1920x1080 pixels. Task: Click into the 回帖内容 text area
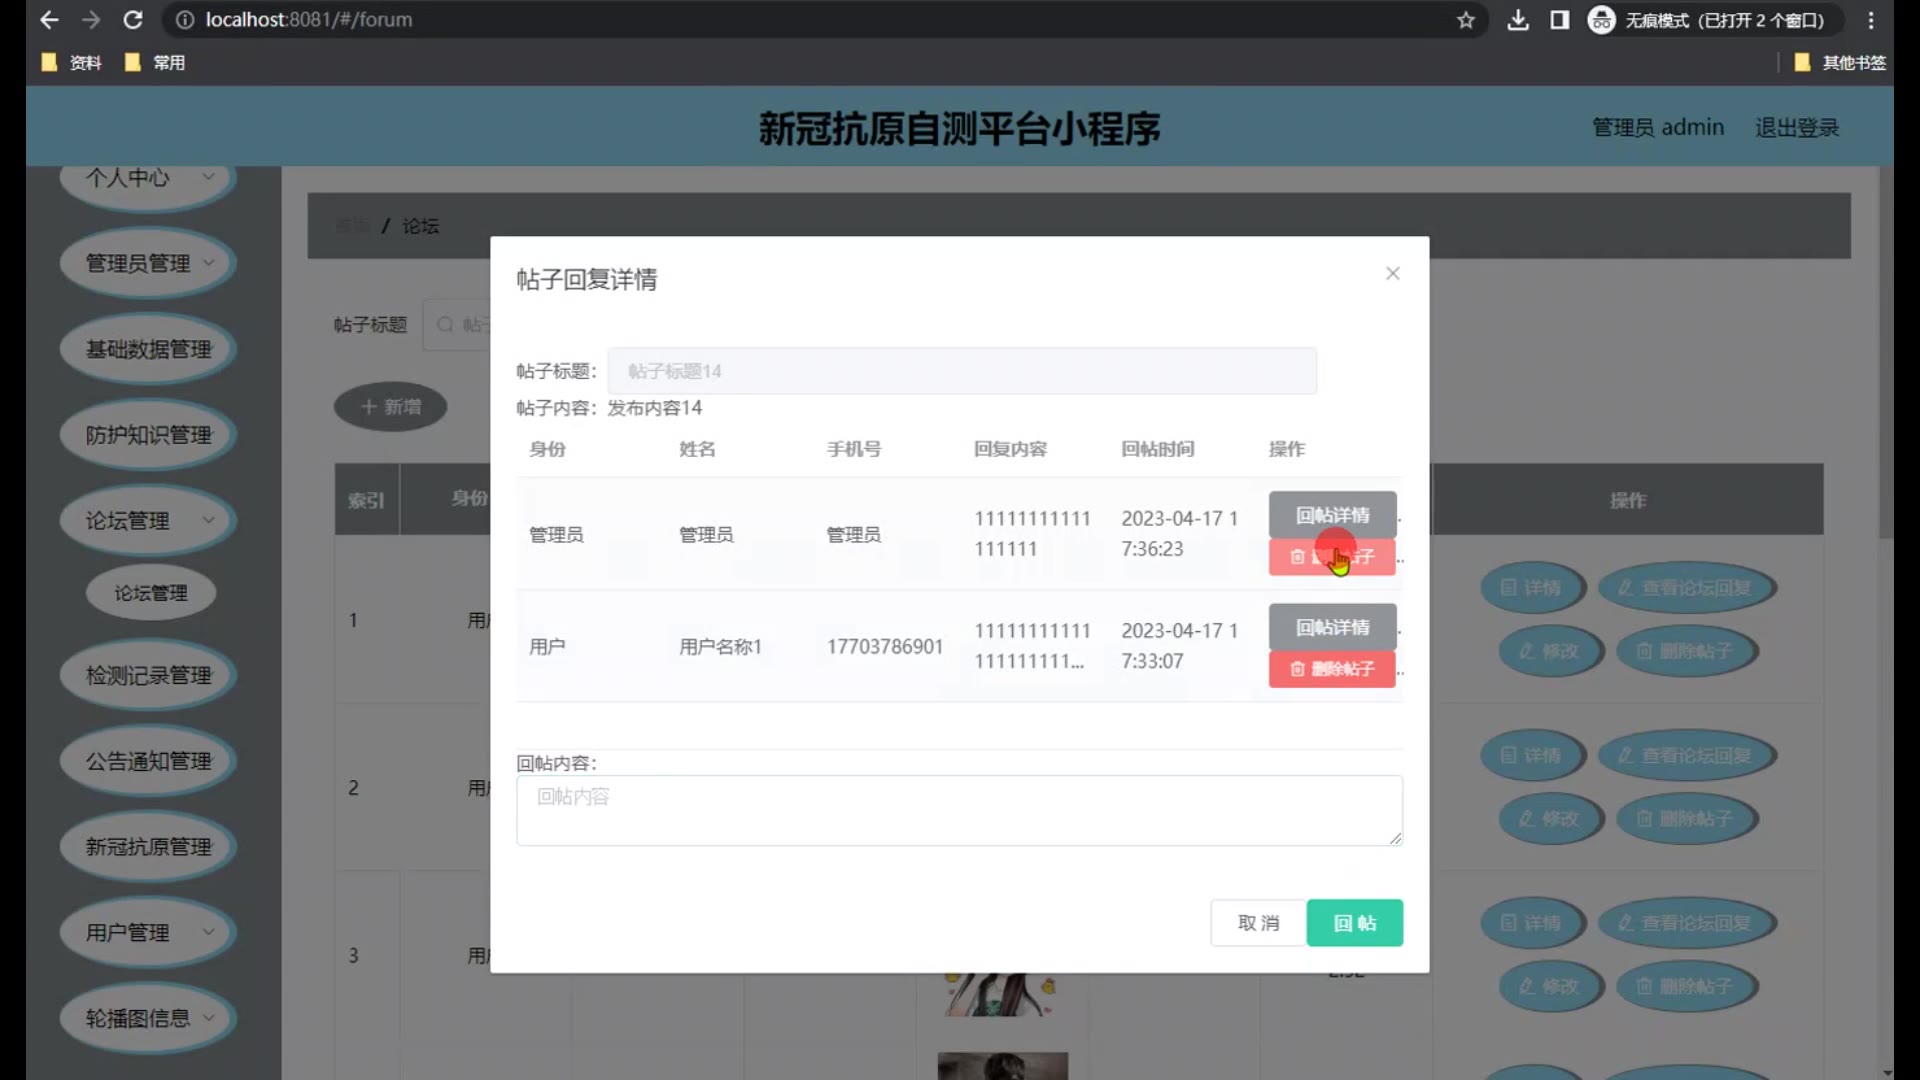point(958,810)
